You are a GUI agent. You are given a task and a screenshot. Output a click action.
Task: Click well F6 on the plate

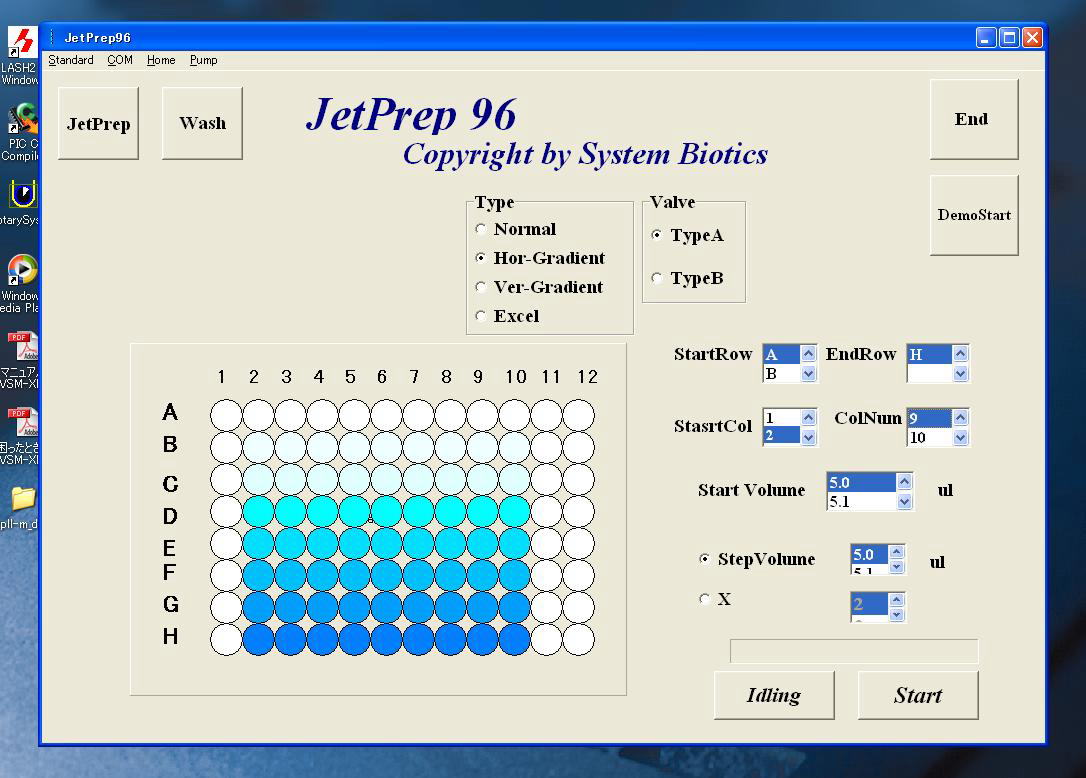pos(386,576)
